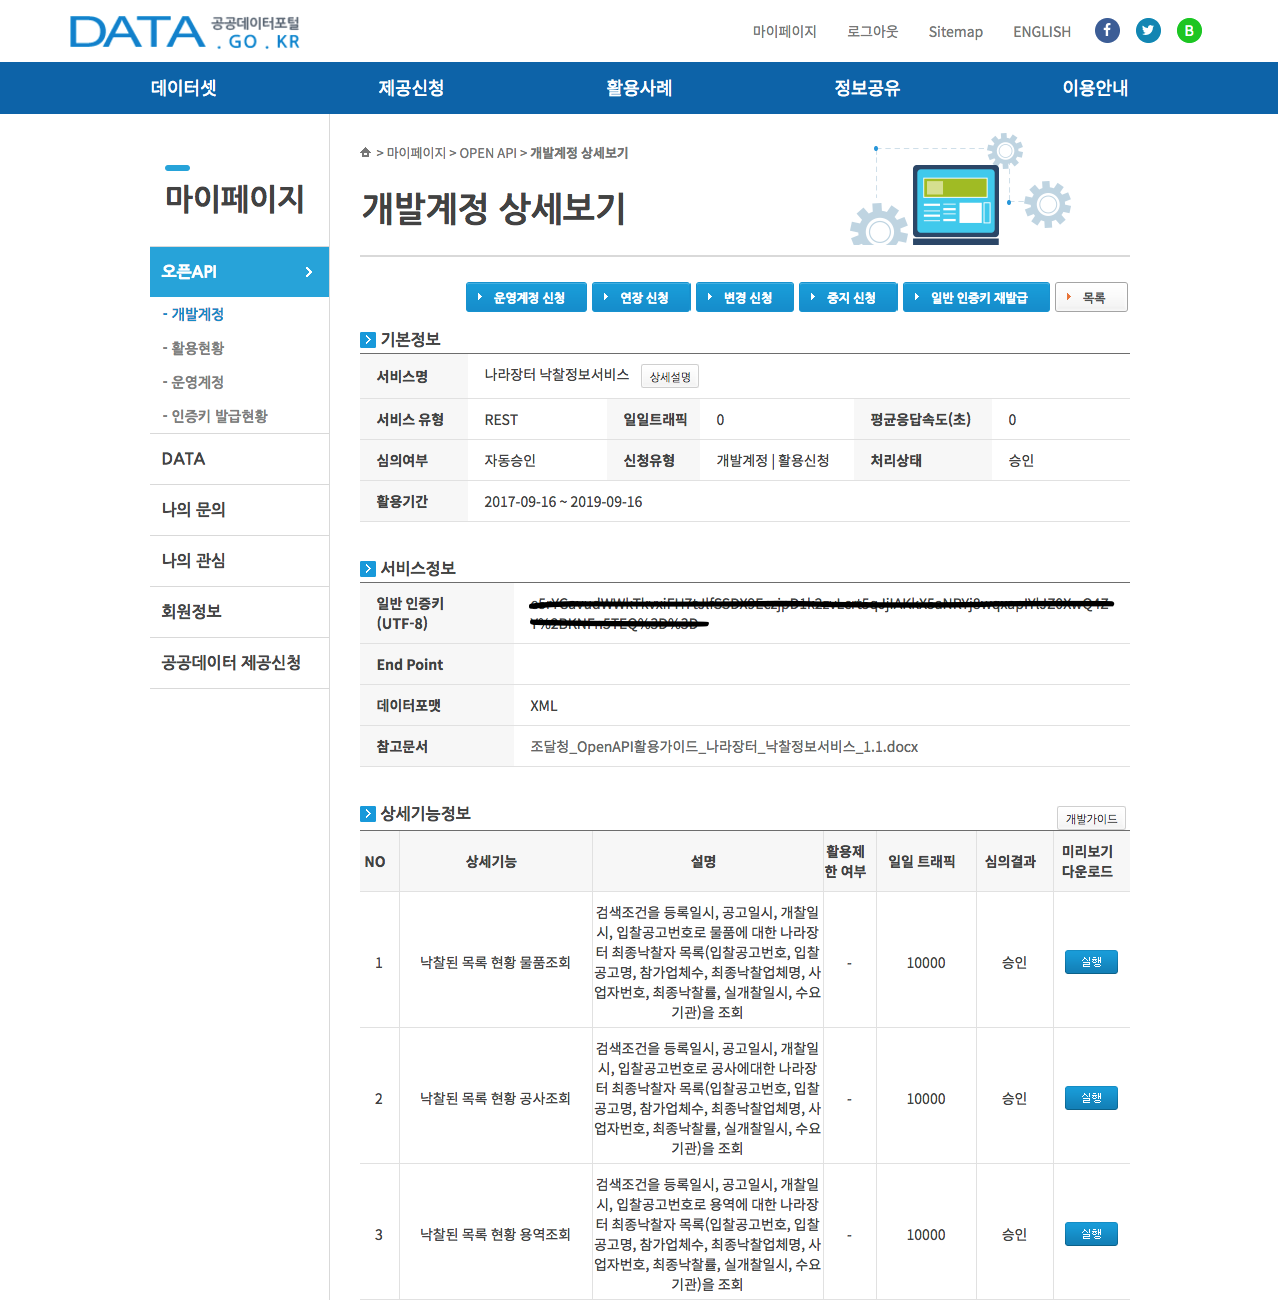Screen dimensions: 1278x1300
Task: Open the 조달청 OpenAPI활용가이드 docx reference document
Action: pyautogui.click(x=724, y=747)
